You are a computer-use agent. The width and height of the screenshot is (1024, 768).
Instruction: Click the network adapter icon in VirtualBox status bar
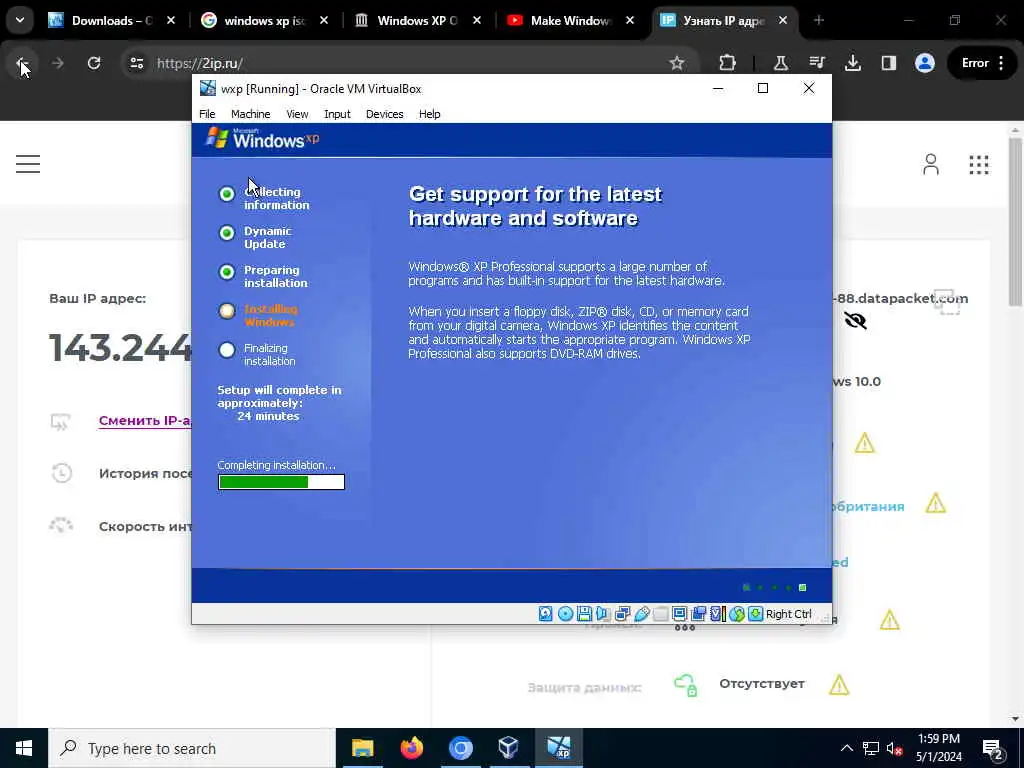[x=622, y=614]
